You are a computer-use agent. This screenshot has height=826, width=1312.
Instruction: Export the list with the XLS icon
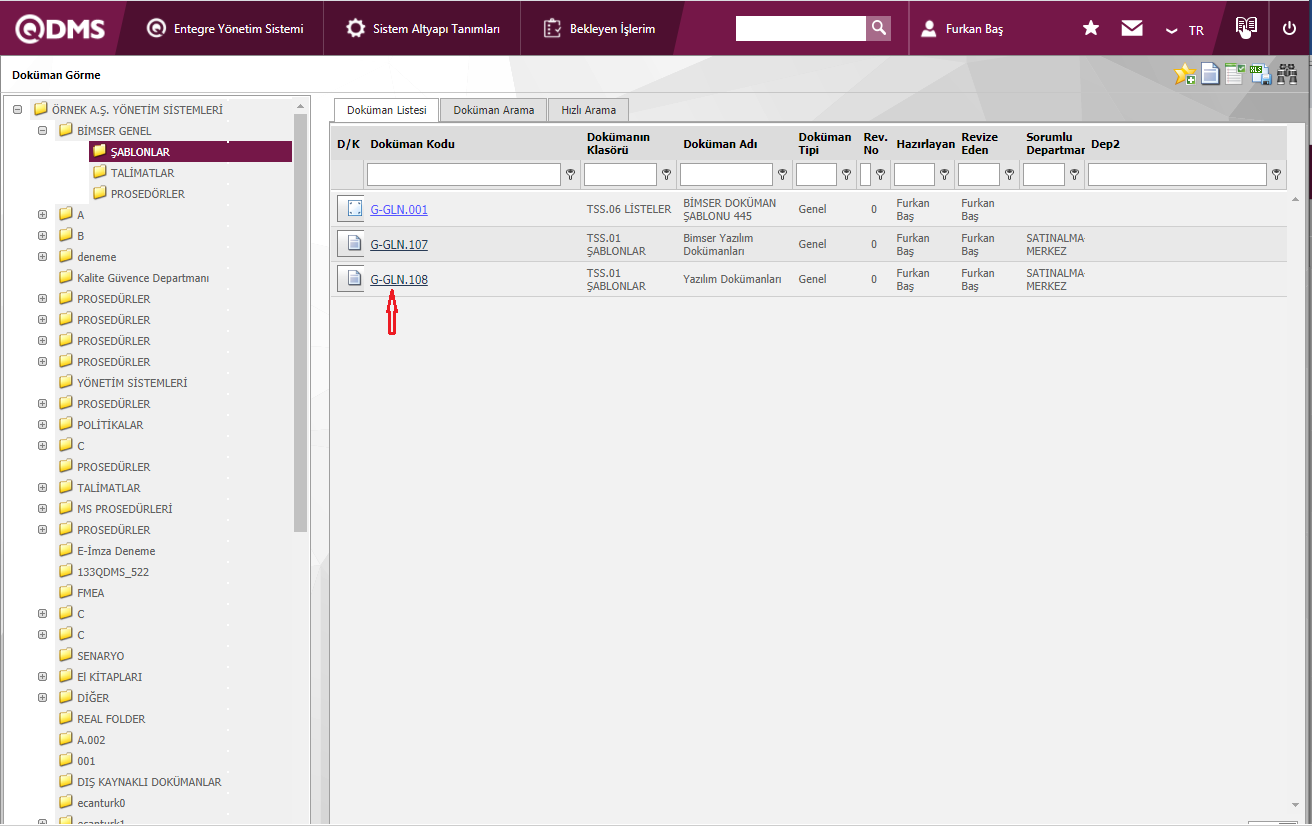click(x=1260, y=75)
